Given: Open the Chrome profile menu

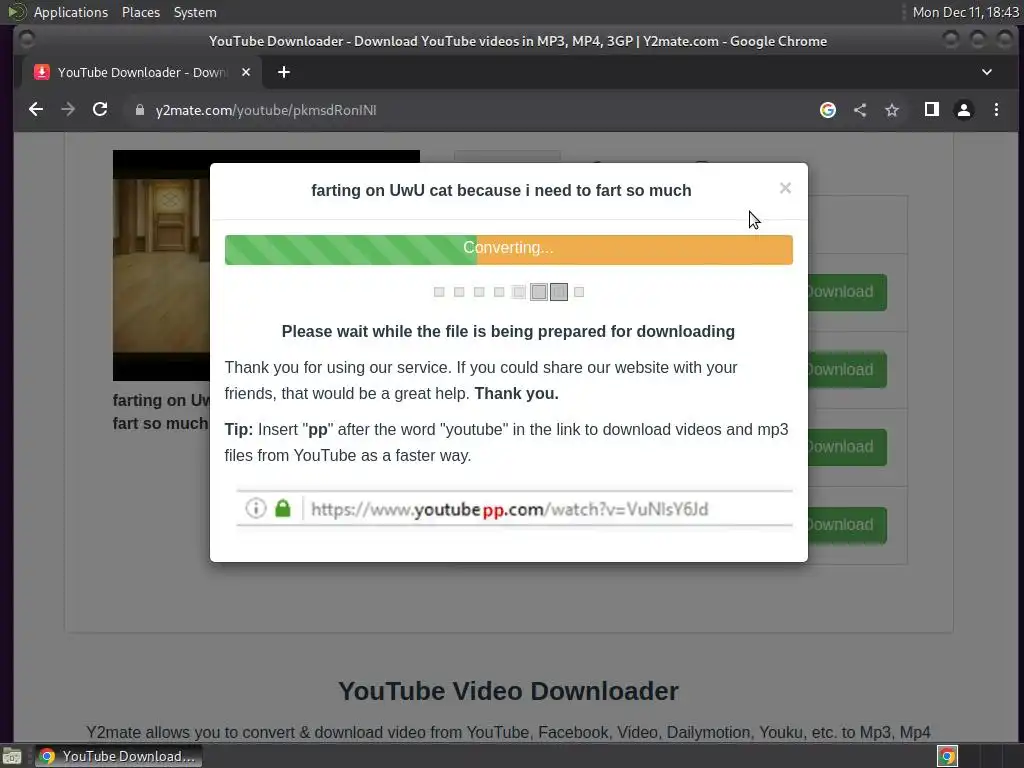Looking at the screenshot, I should point(963,110).
